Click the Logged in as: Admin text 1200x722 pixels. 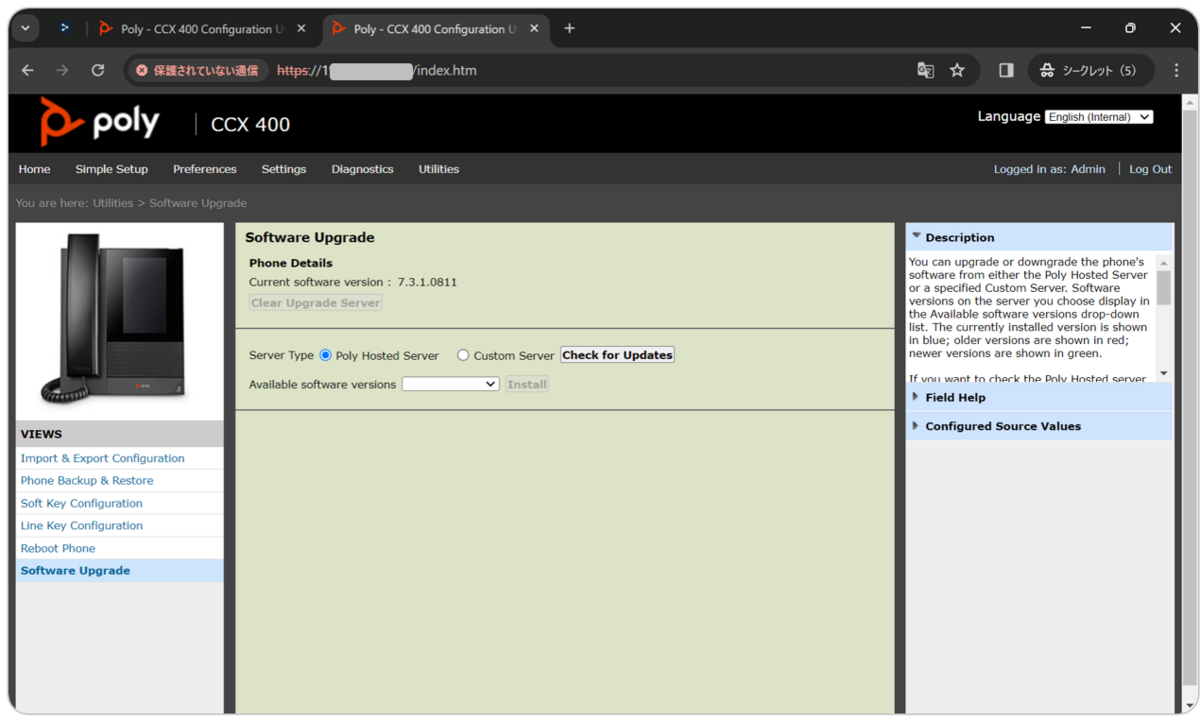1049,169
